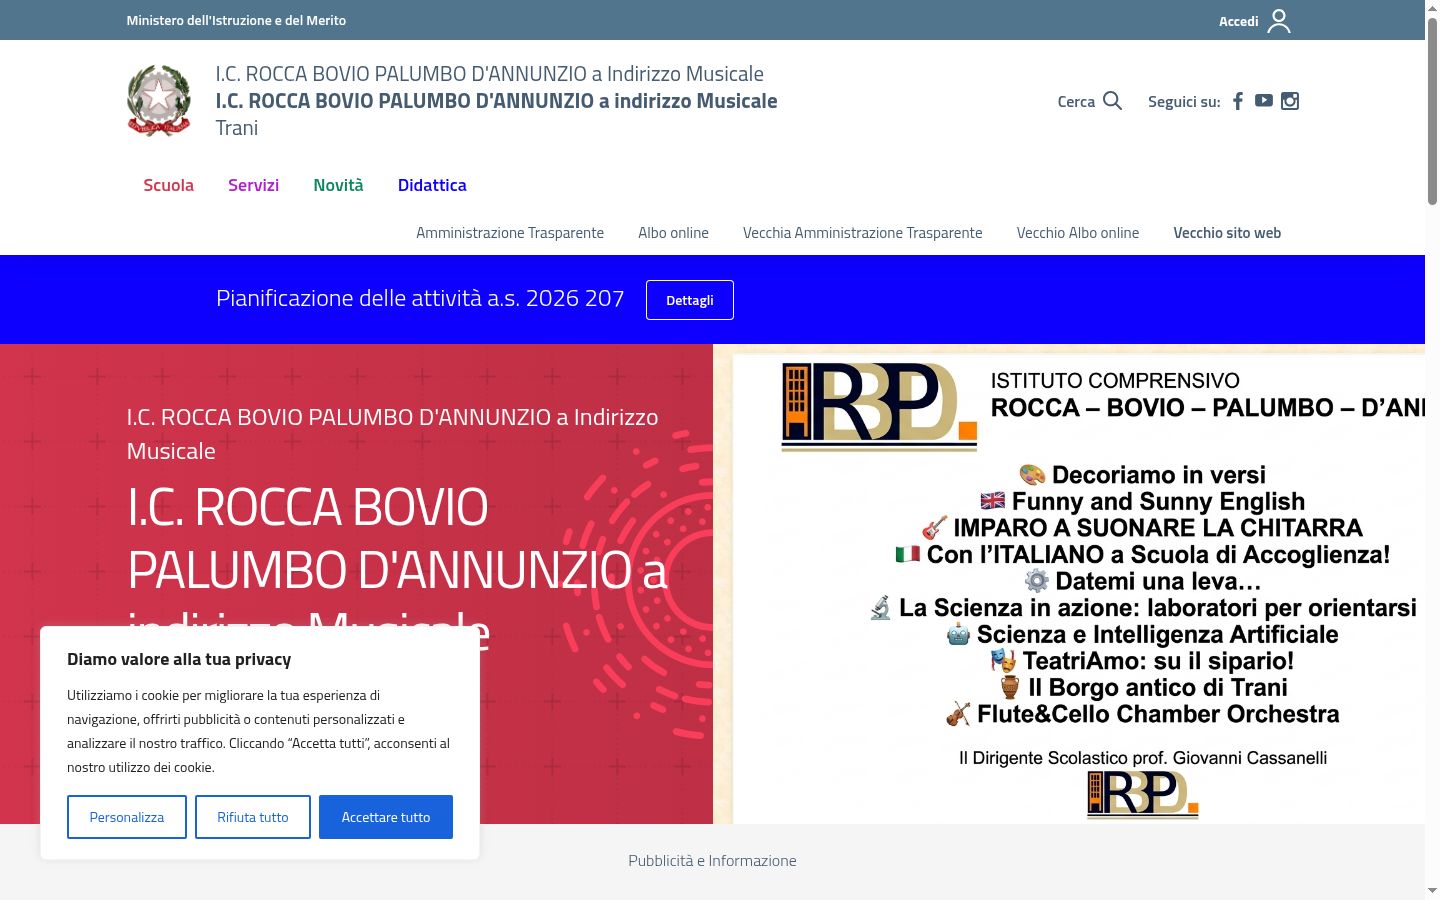Screen dimensions: 1440x900
Task: Open the school Facebook page icon
Action: [x=1238, y=101]
